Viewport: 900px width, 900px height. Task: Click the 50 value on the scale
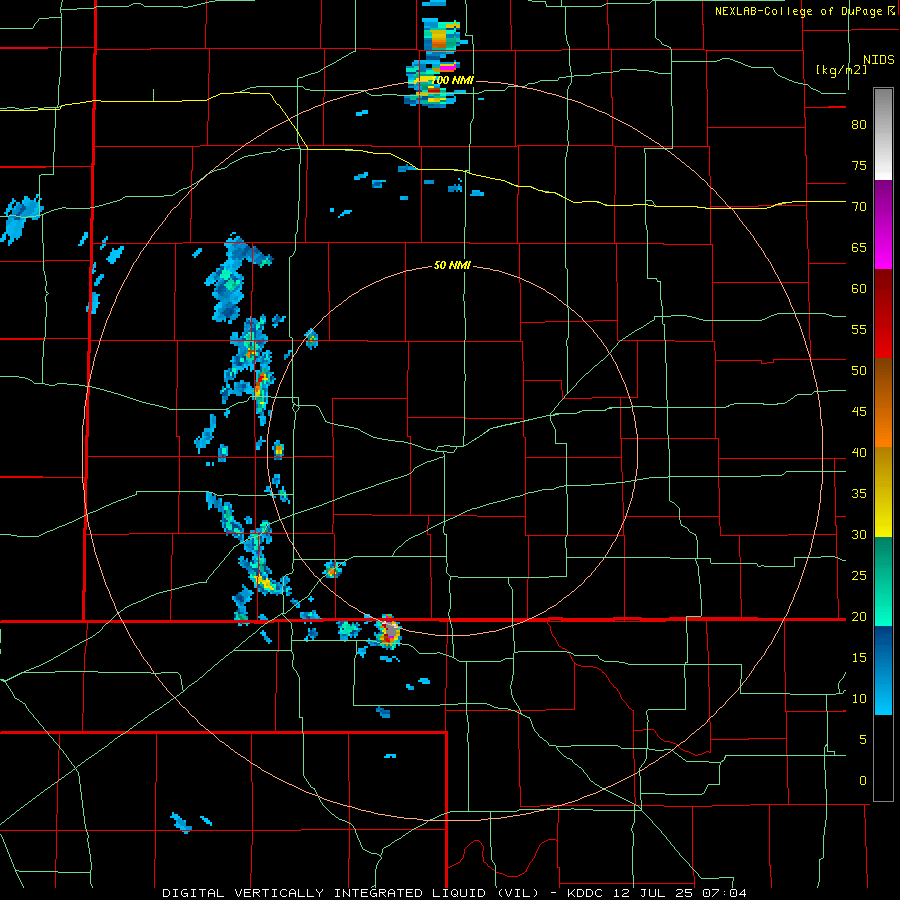pos(859,370)
